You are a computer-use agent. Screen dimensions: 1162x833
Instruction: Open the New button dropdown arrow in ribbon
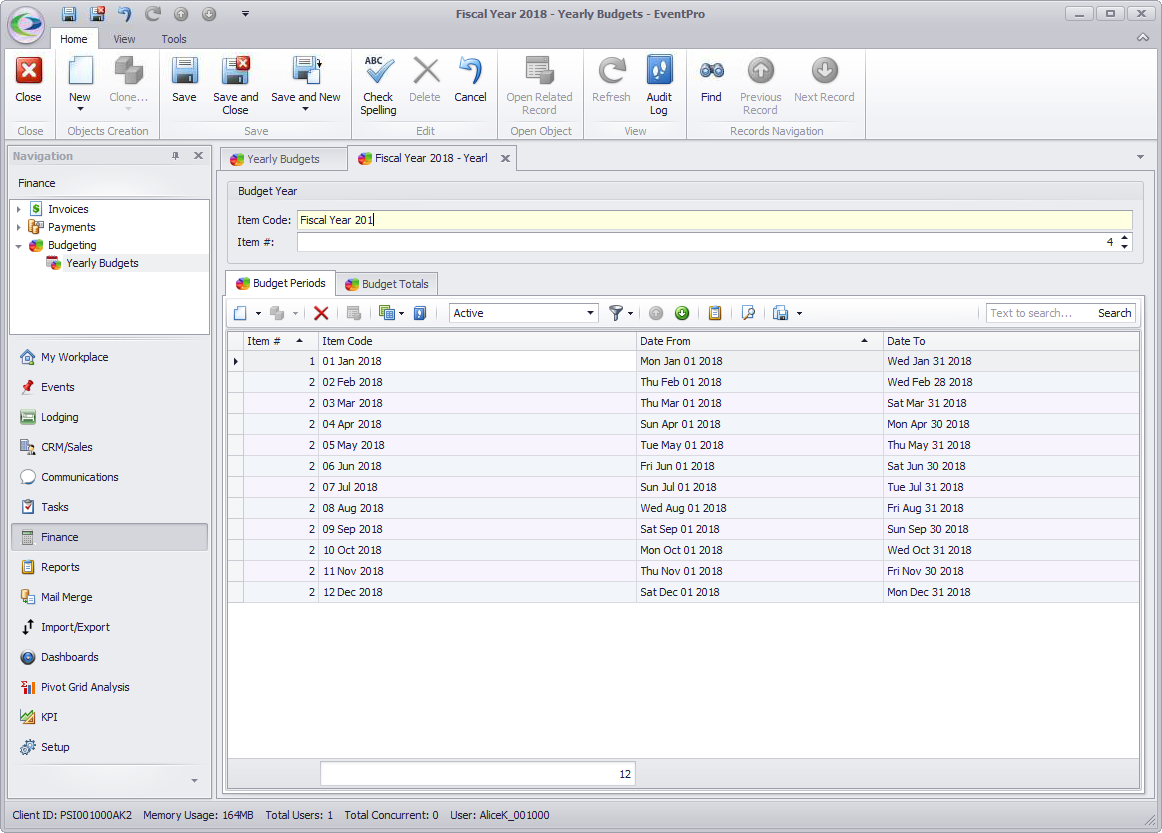point(80,110)
